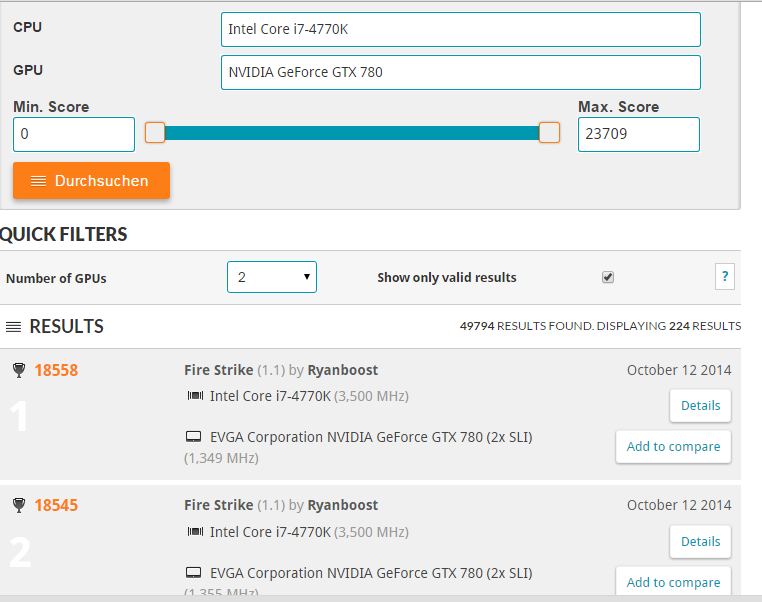
Task: Click 'Fire Strike (1.1) by Ryanboost' in result 1
Action: click(x=281, y=370)
